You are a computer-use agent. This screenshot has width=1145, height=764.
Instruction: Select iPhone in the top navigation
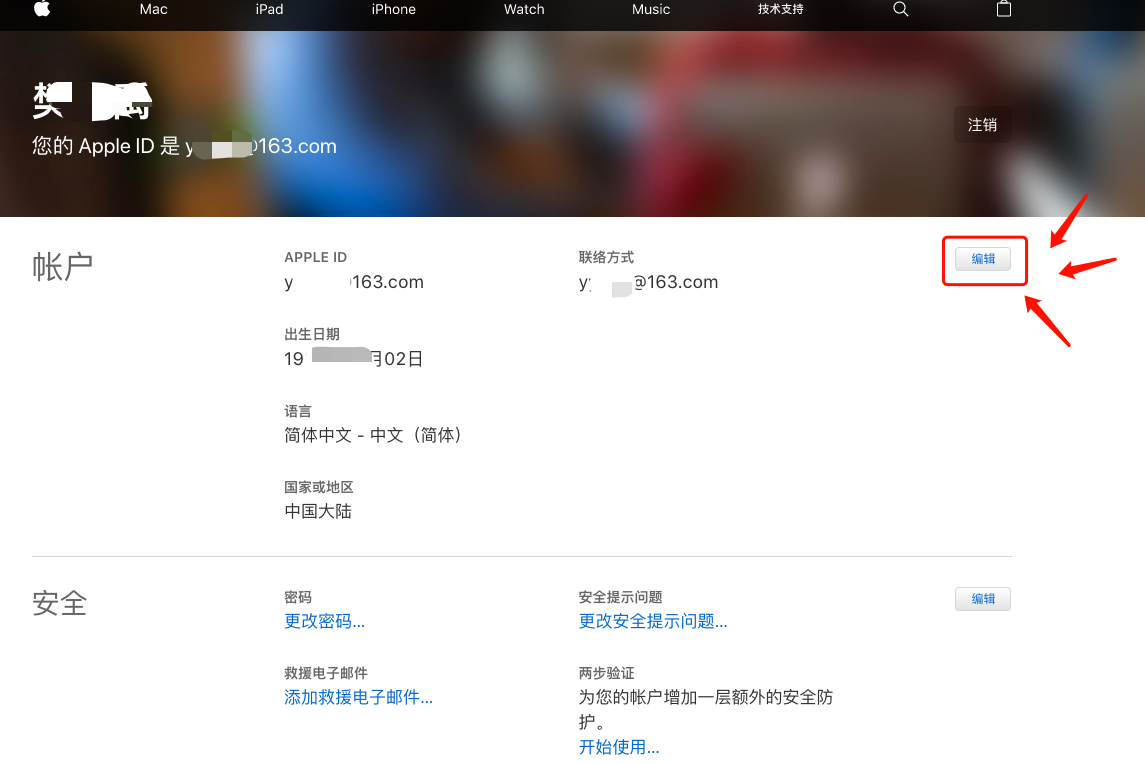click(394, 9)
